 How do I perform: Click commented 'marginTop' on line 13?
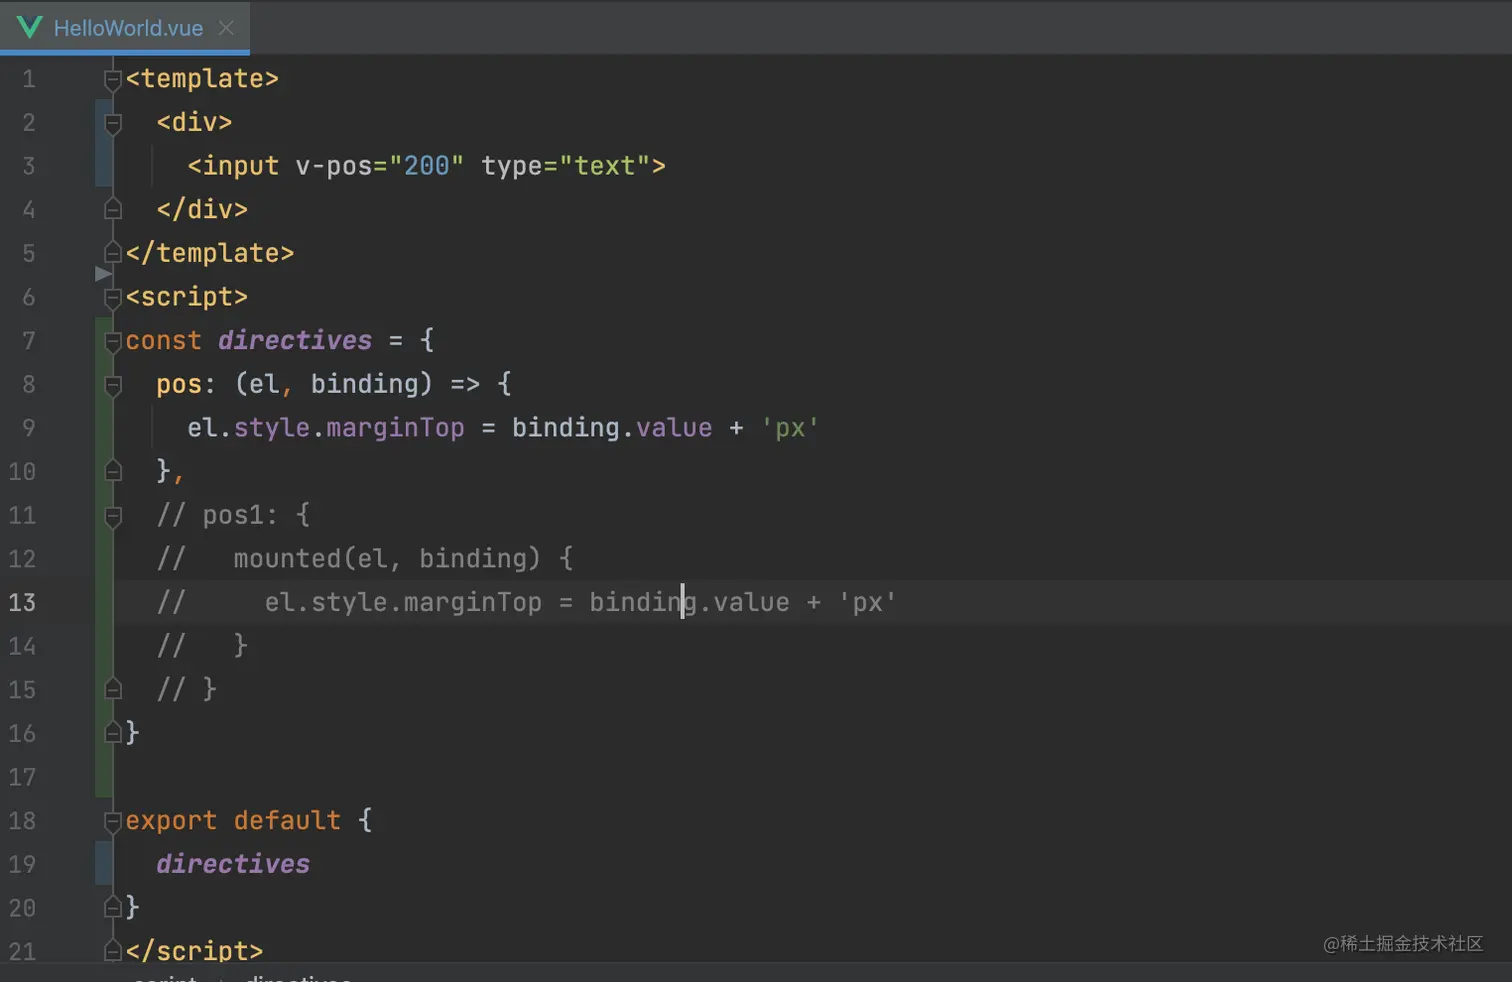(x=472, y=603)
